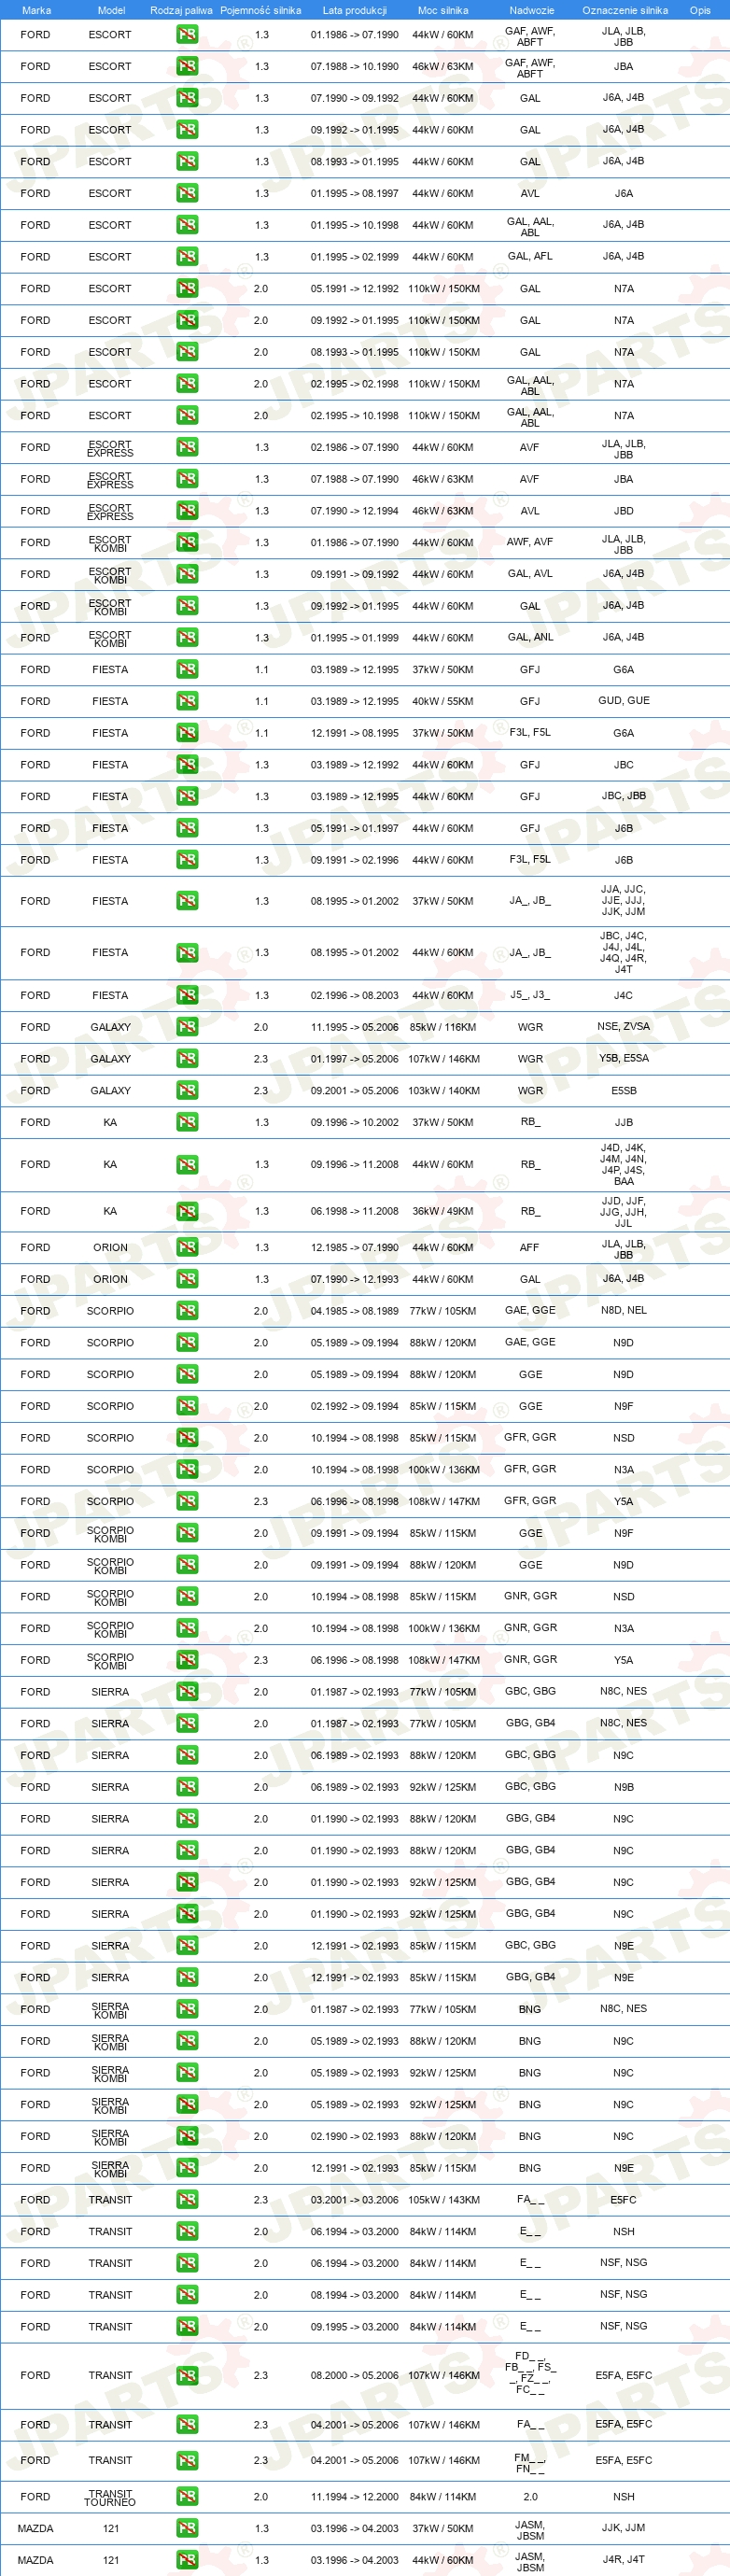This screenshot has height=2576, width=730.
Task: Select power cell '103kW / 140KM'
Action: [x=443, y=1091]
